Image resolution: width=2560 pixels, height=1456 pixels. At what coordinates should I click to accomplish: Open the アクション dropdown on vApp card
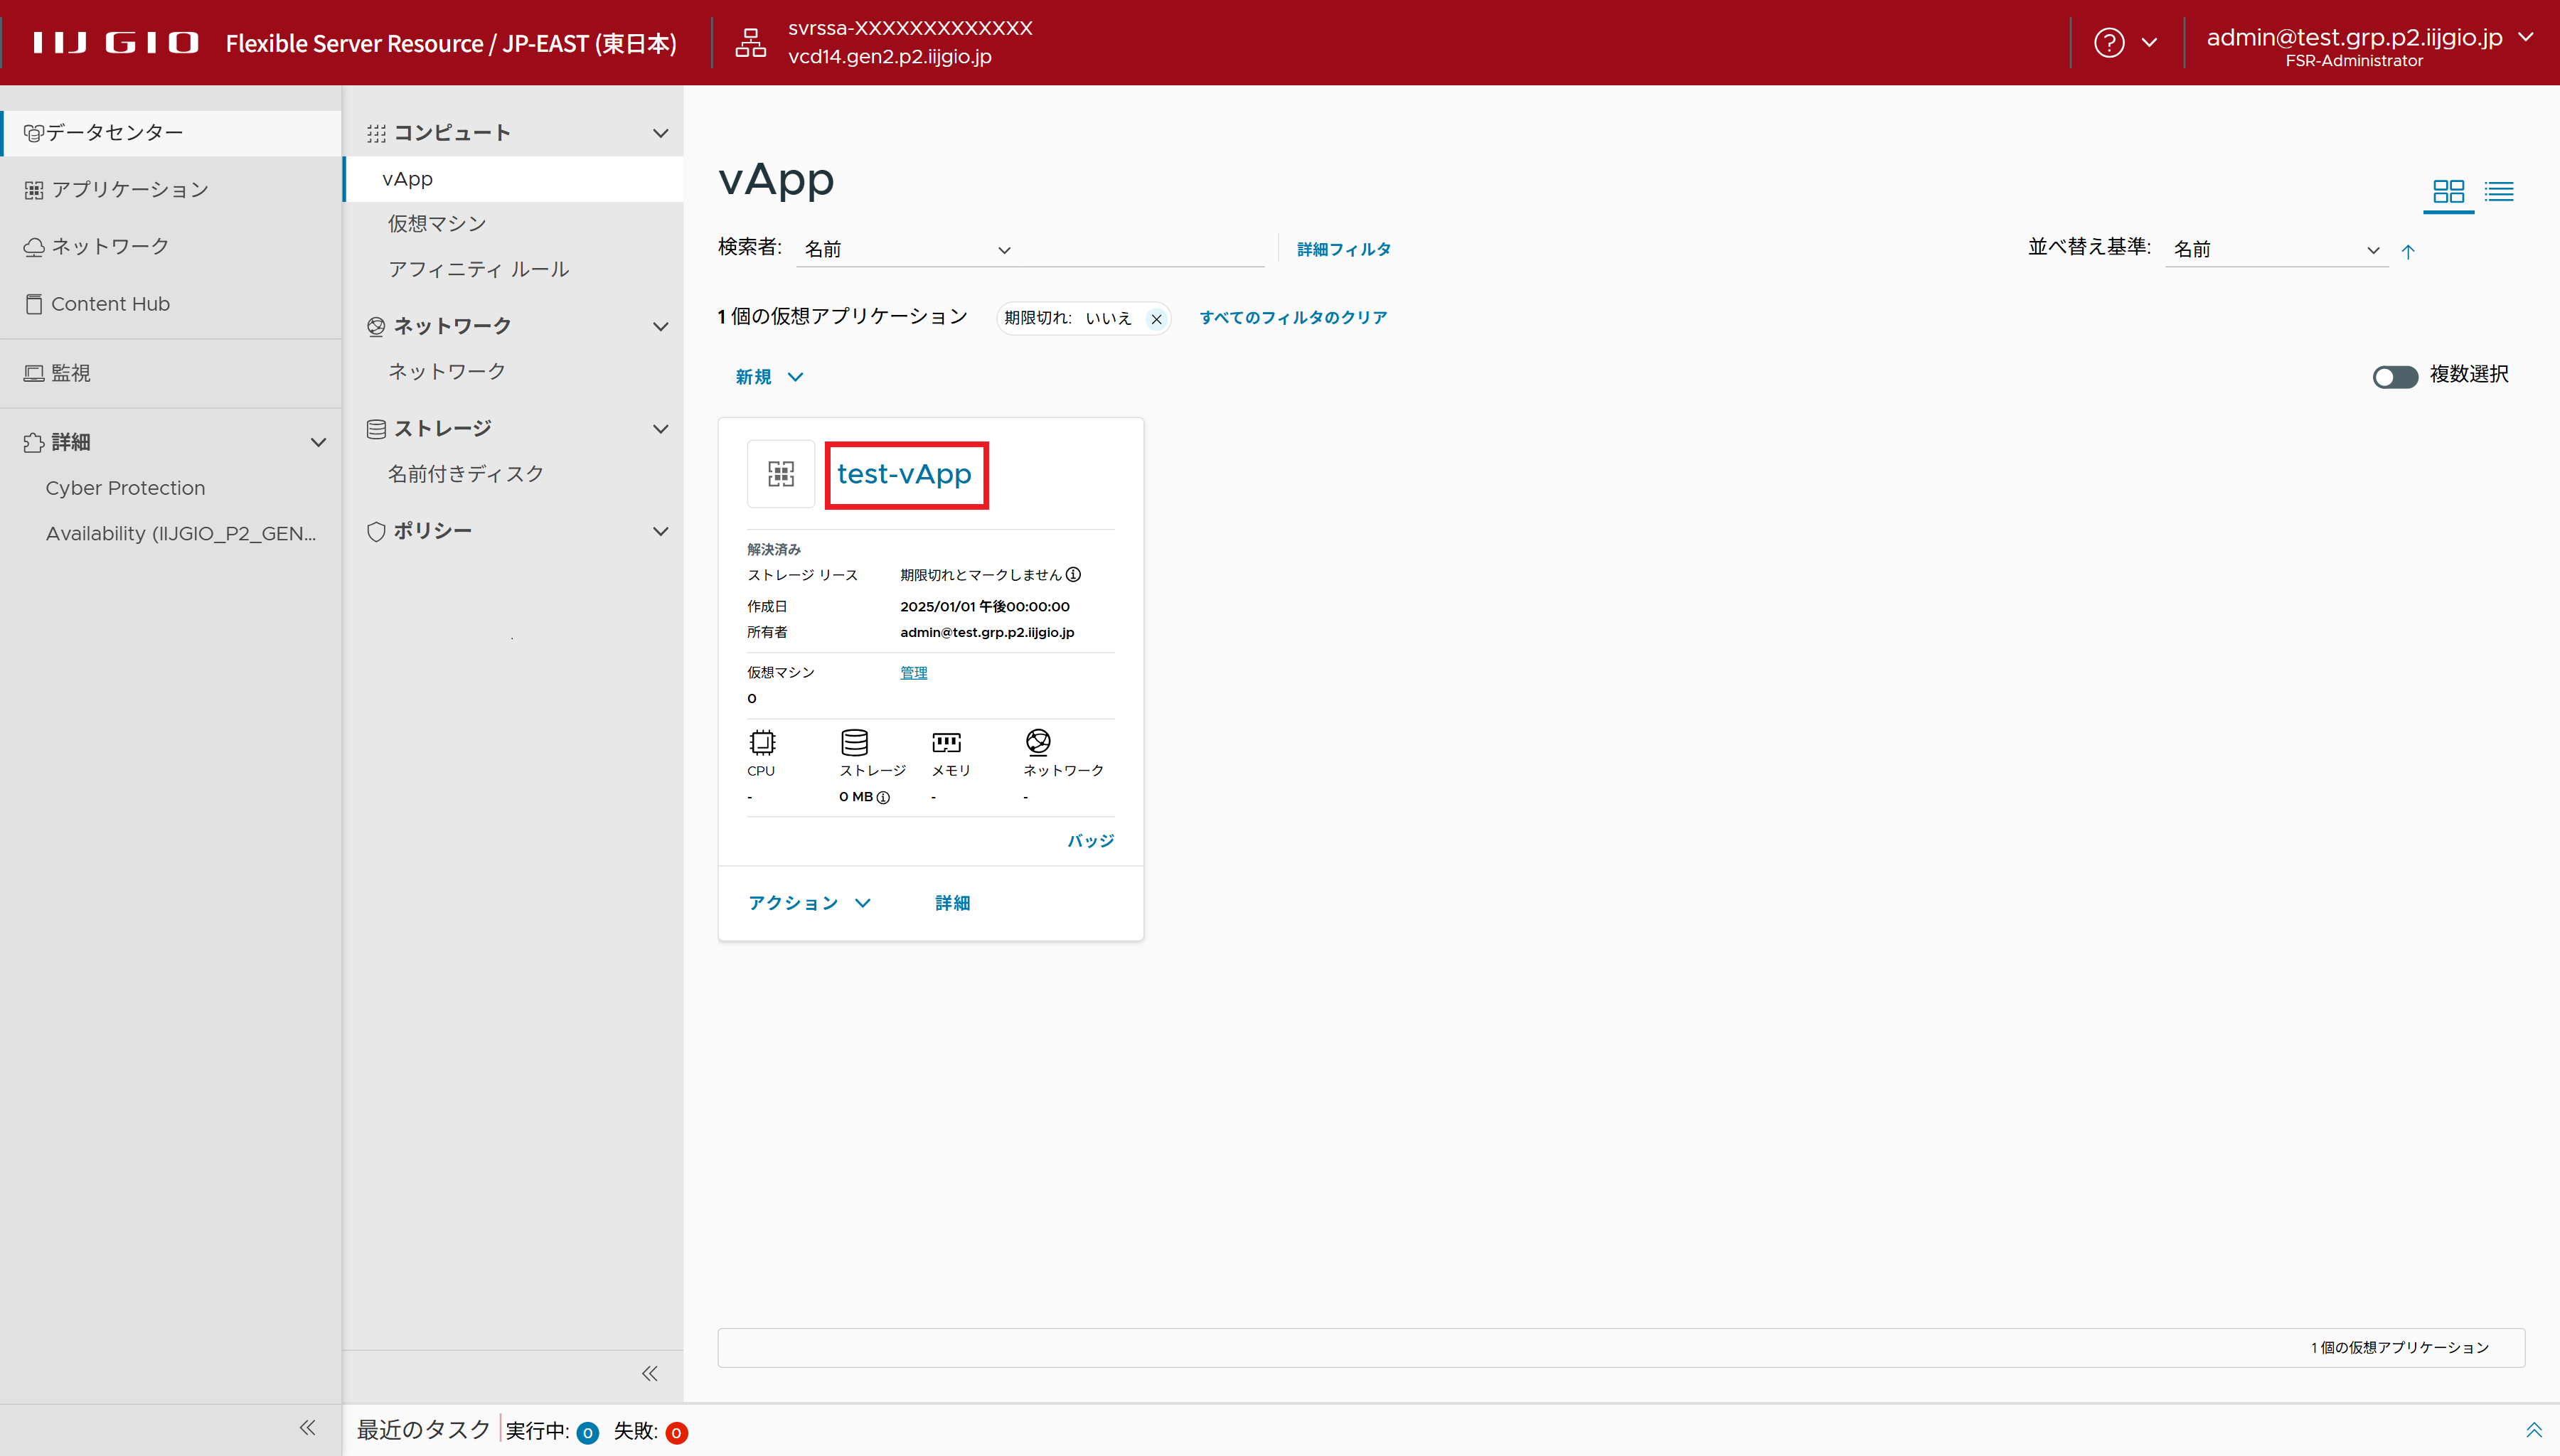click(809, 903)
